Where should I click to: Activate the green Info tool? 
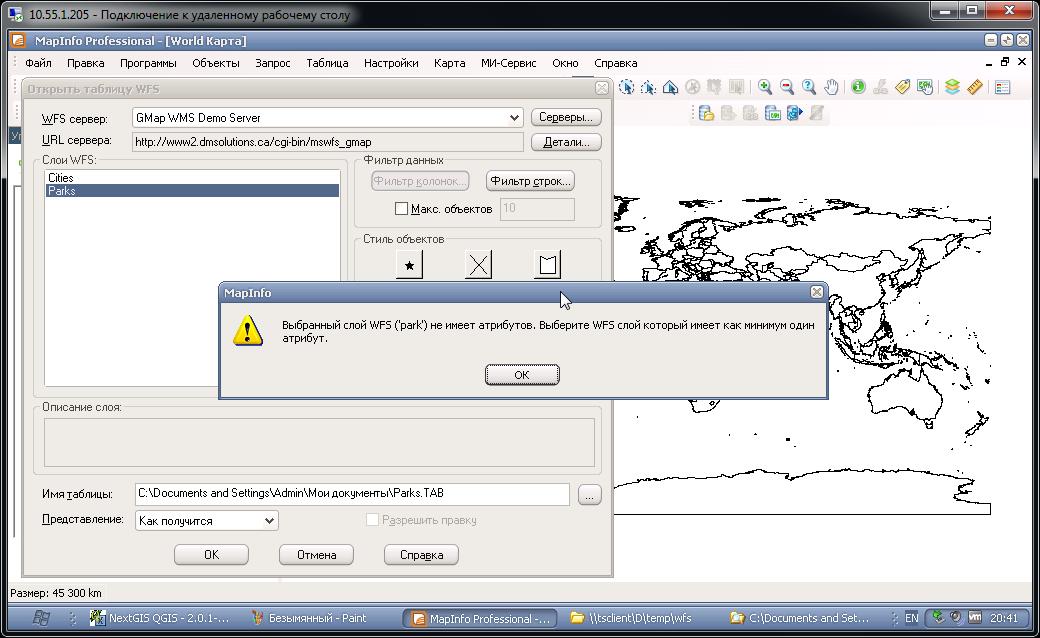click(x=858, y=87)
